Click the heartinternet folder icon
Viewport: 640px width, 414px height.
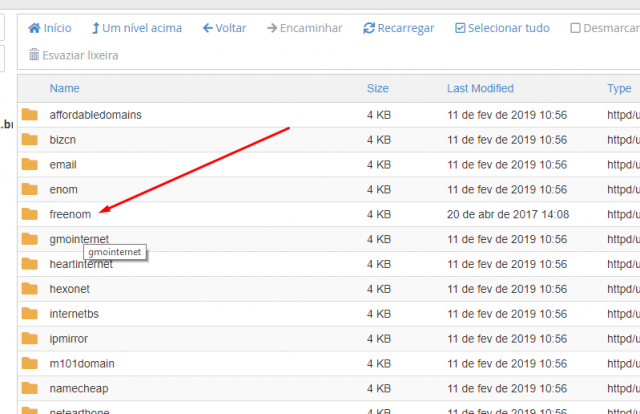click(30, 264)
